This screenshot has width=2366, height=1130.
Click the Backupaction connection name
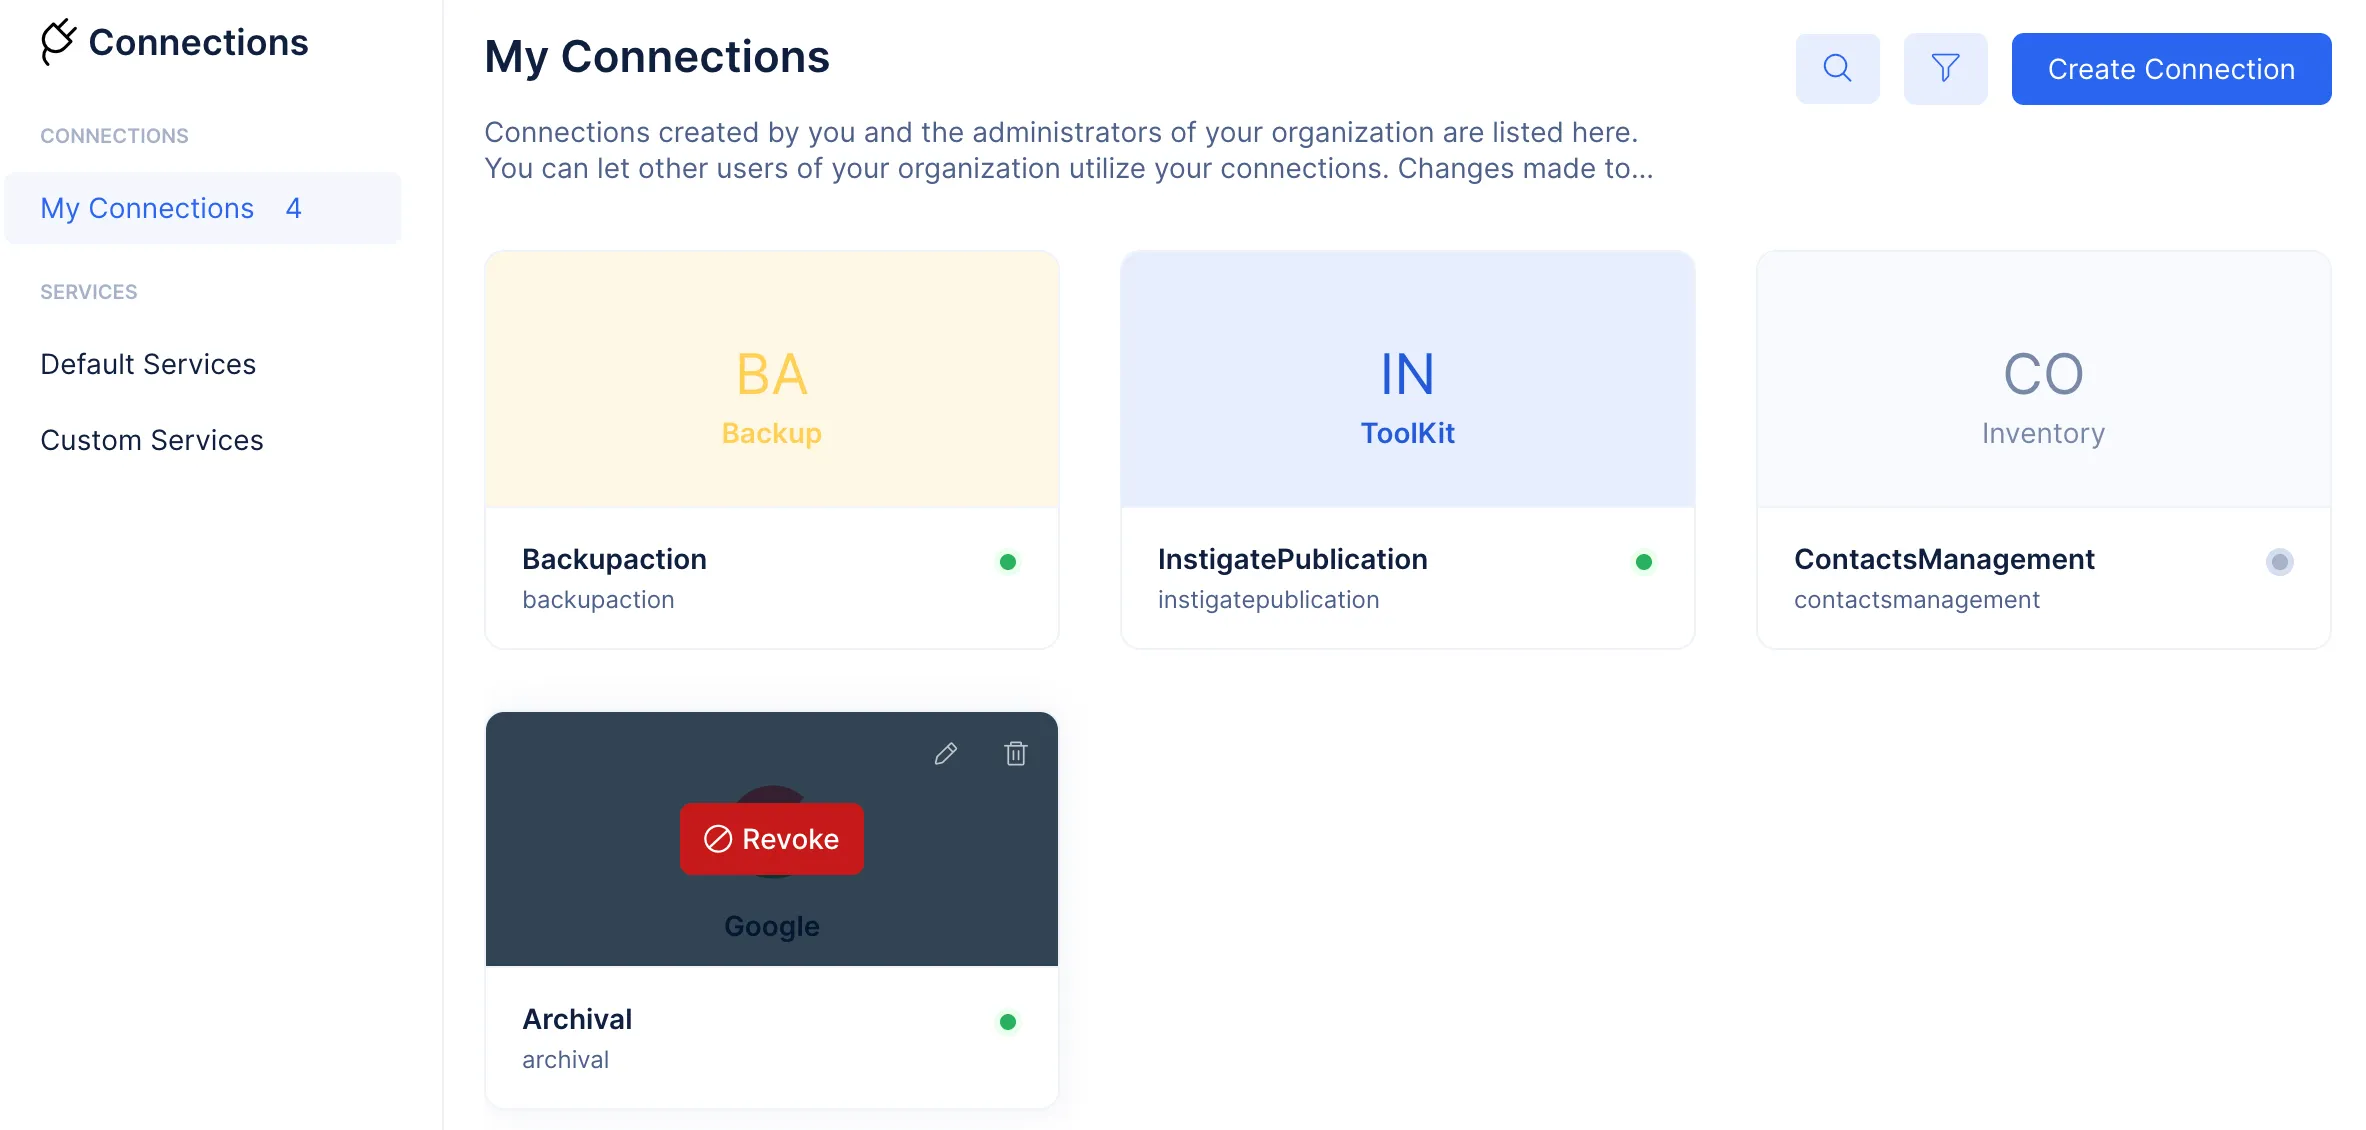coord(614,559)
